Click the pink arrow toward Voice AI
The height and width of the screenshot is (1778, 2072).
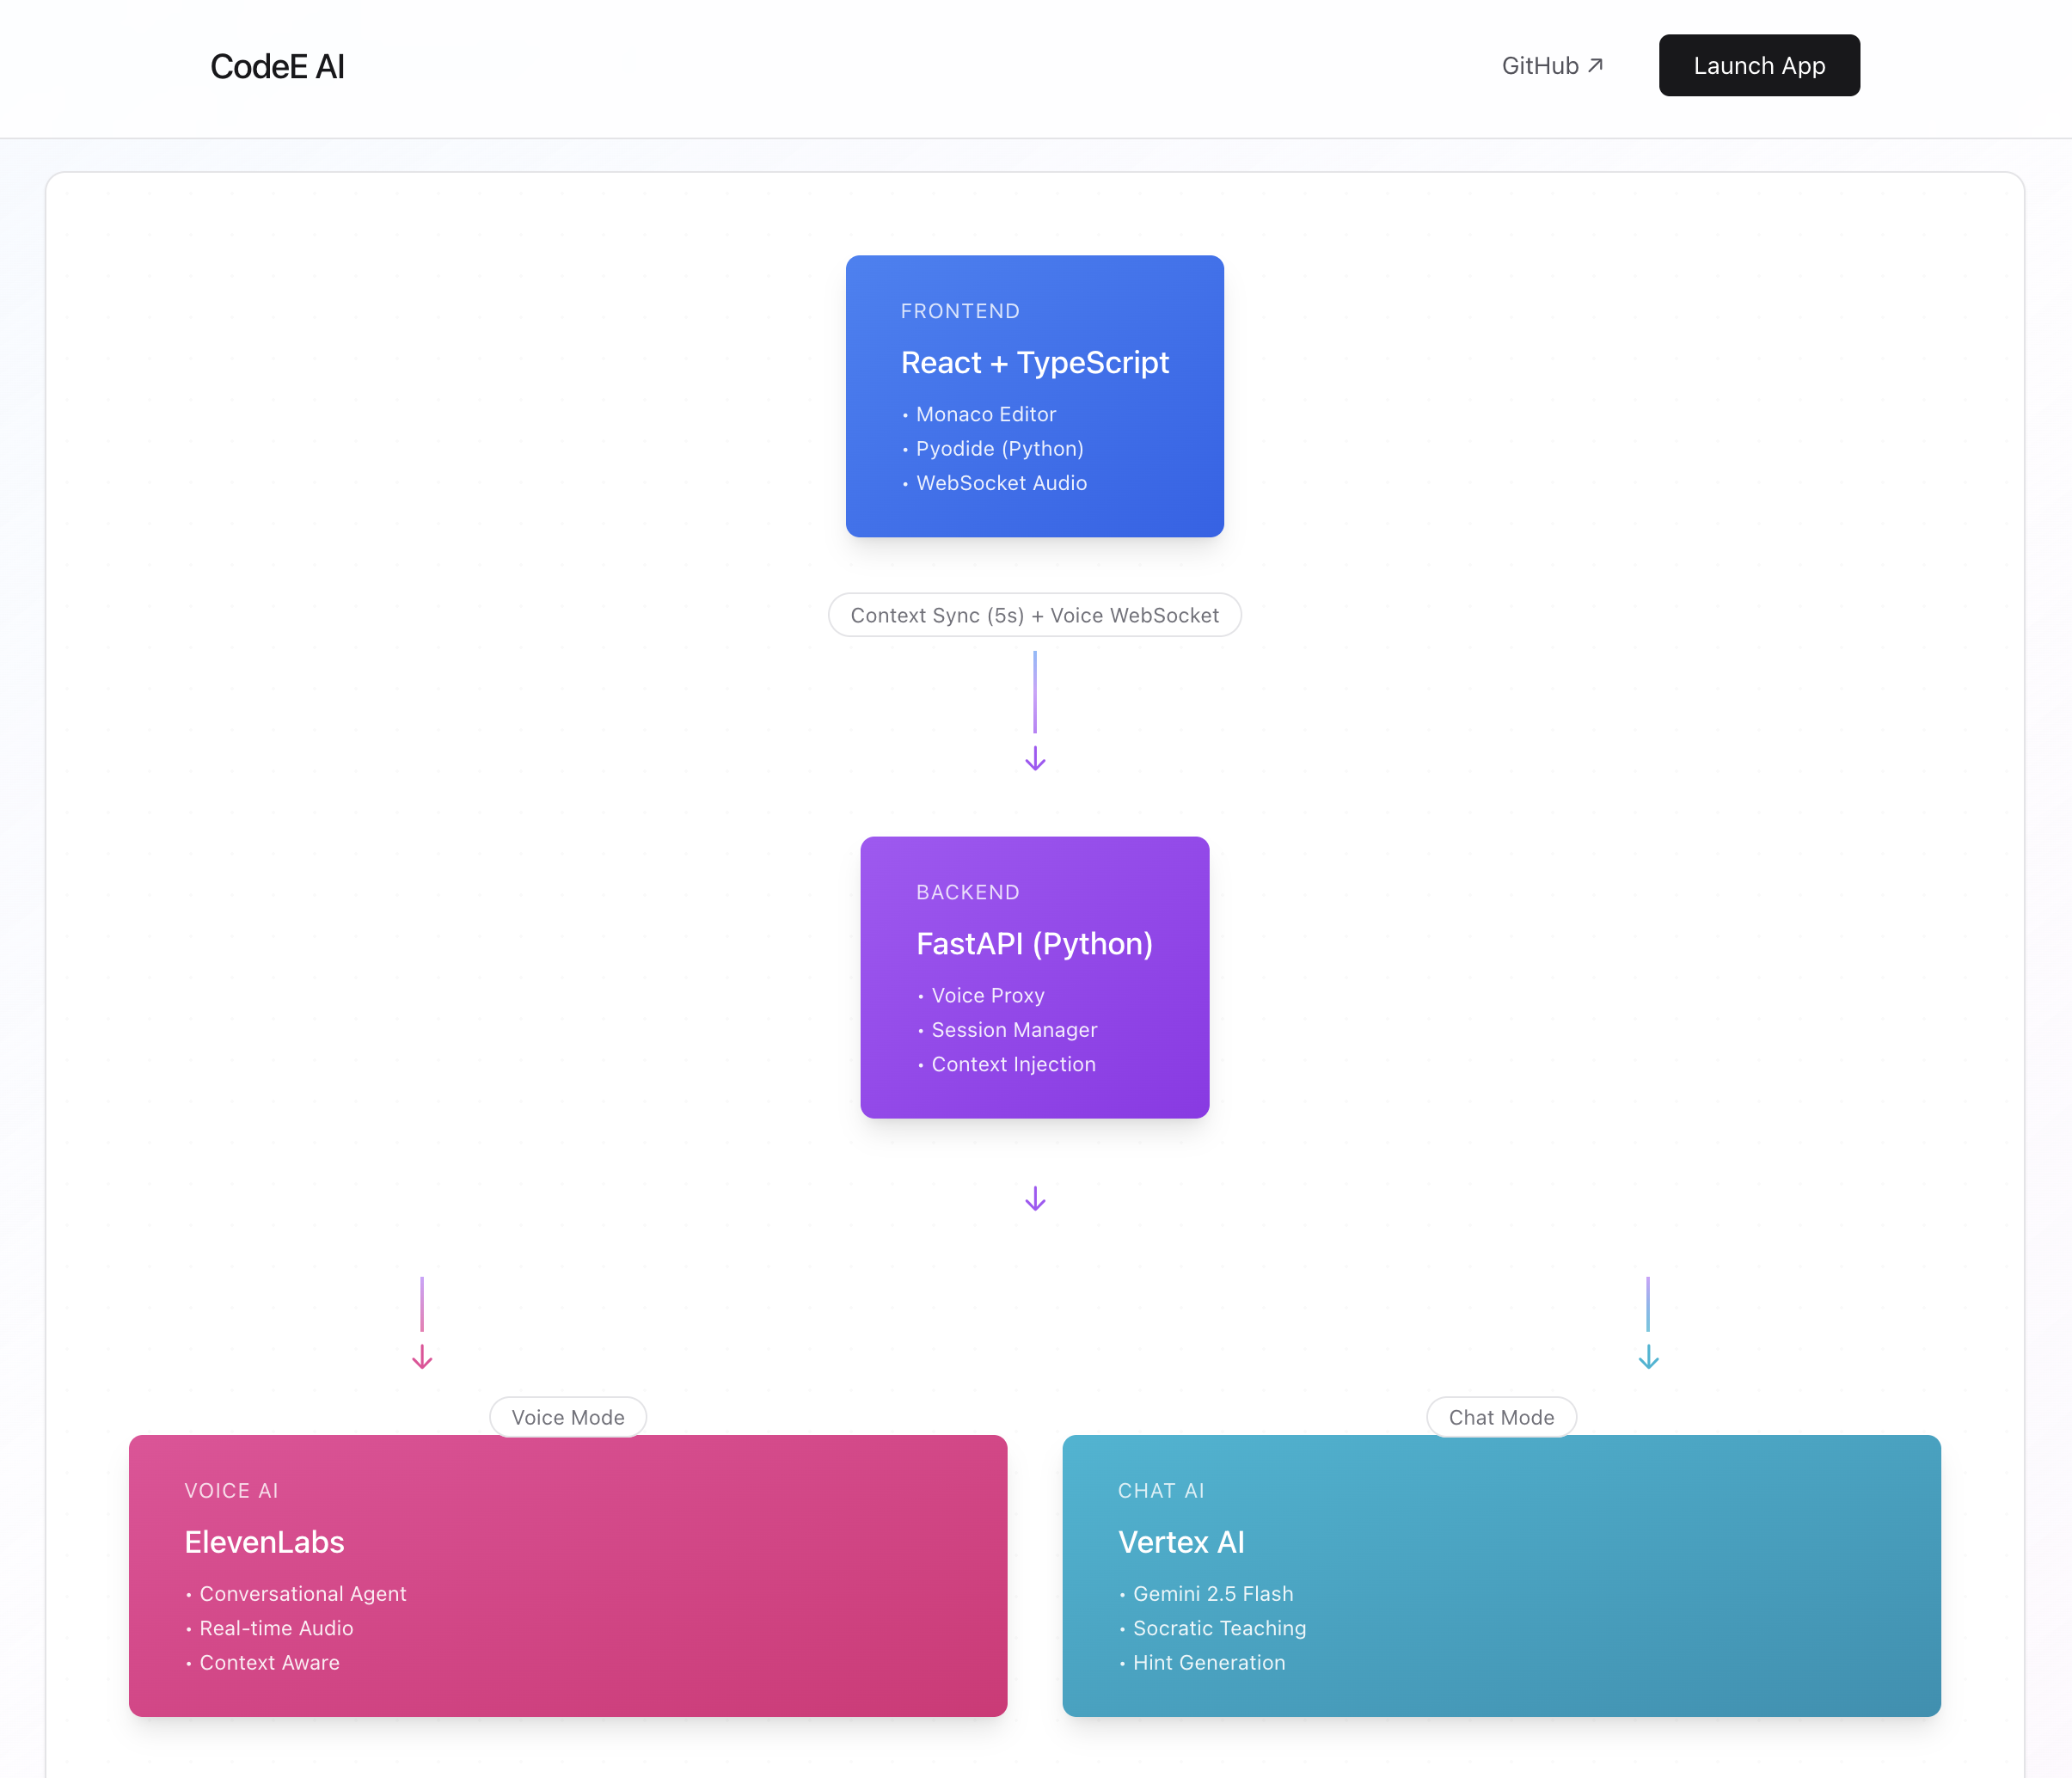(x=422, y=1356)
